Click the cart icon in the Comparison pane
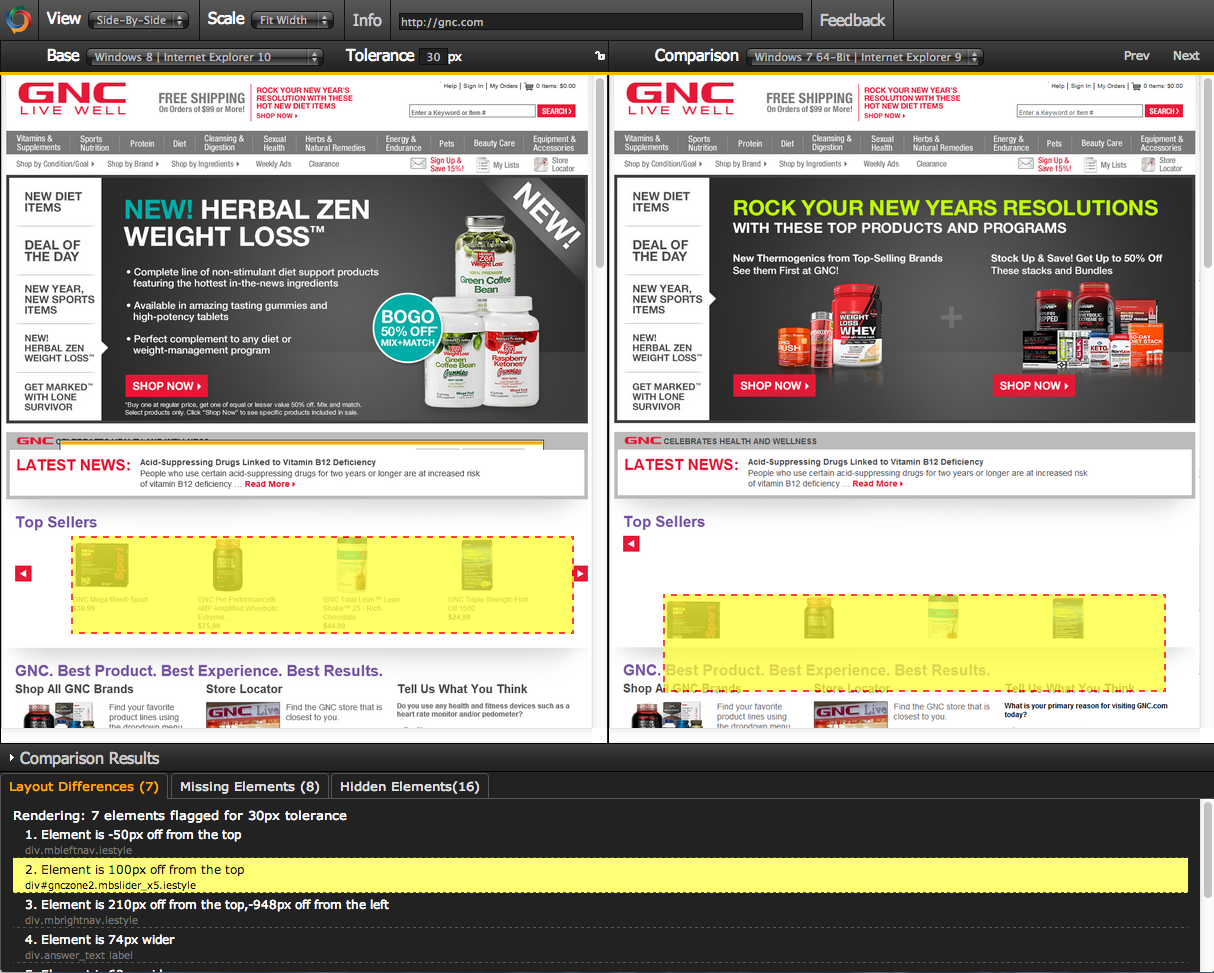The height and width of the screenshot is (973, 1214). pos(1137,86)
